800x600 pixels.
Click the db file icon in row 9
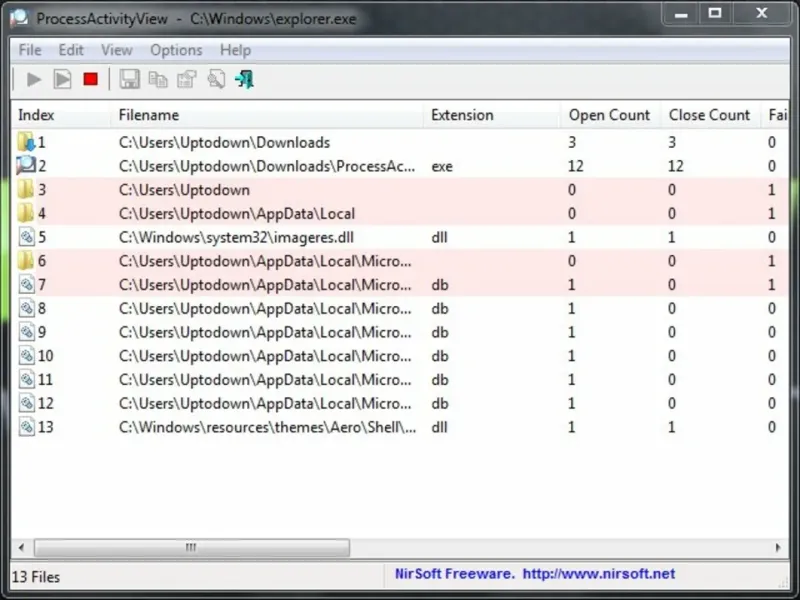coord(27,332)
